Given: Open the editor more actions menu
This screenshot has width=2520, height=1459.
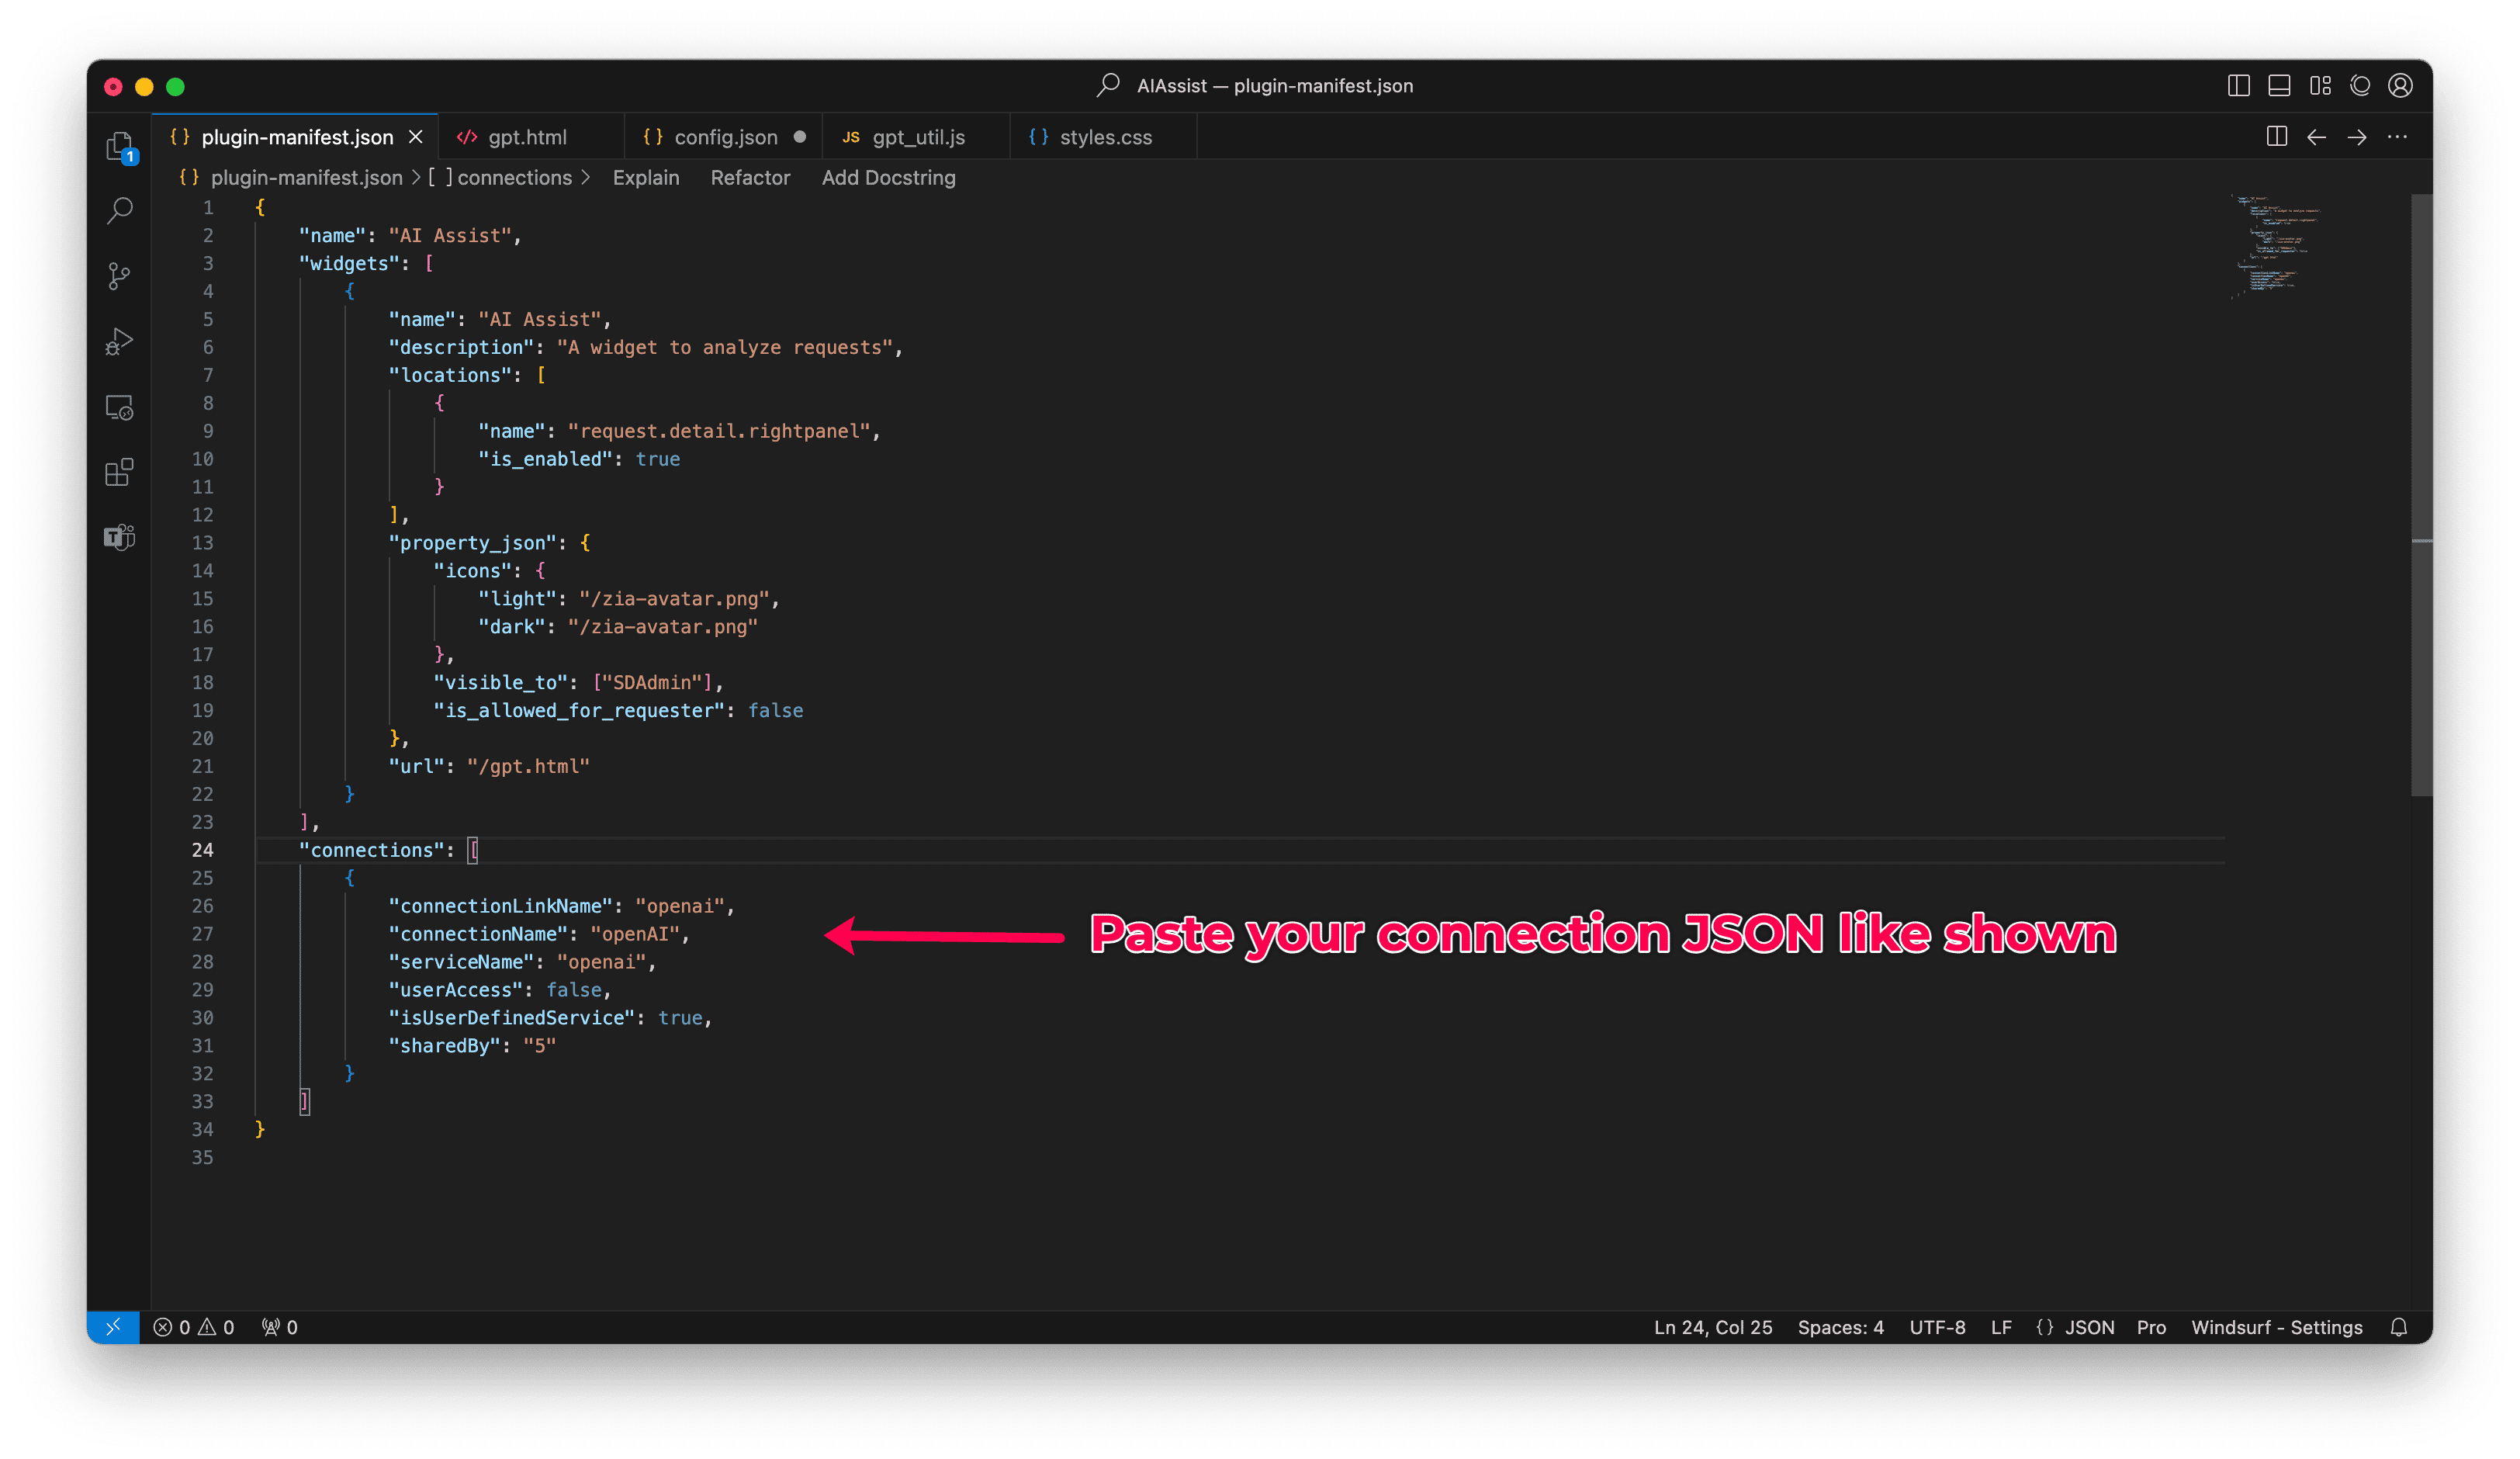Looking at the screenshot, I should (x=2397, y=137).
